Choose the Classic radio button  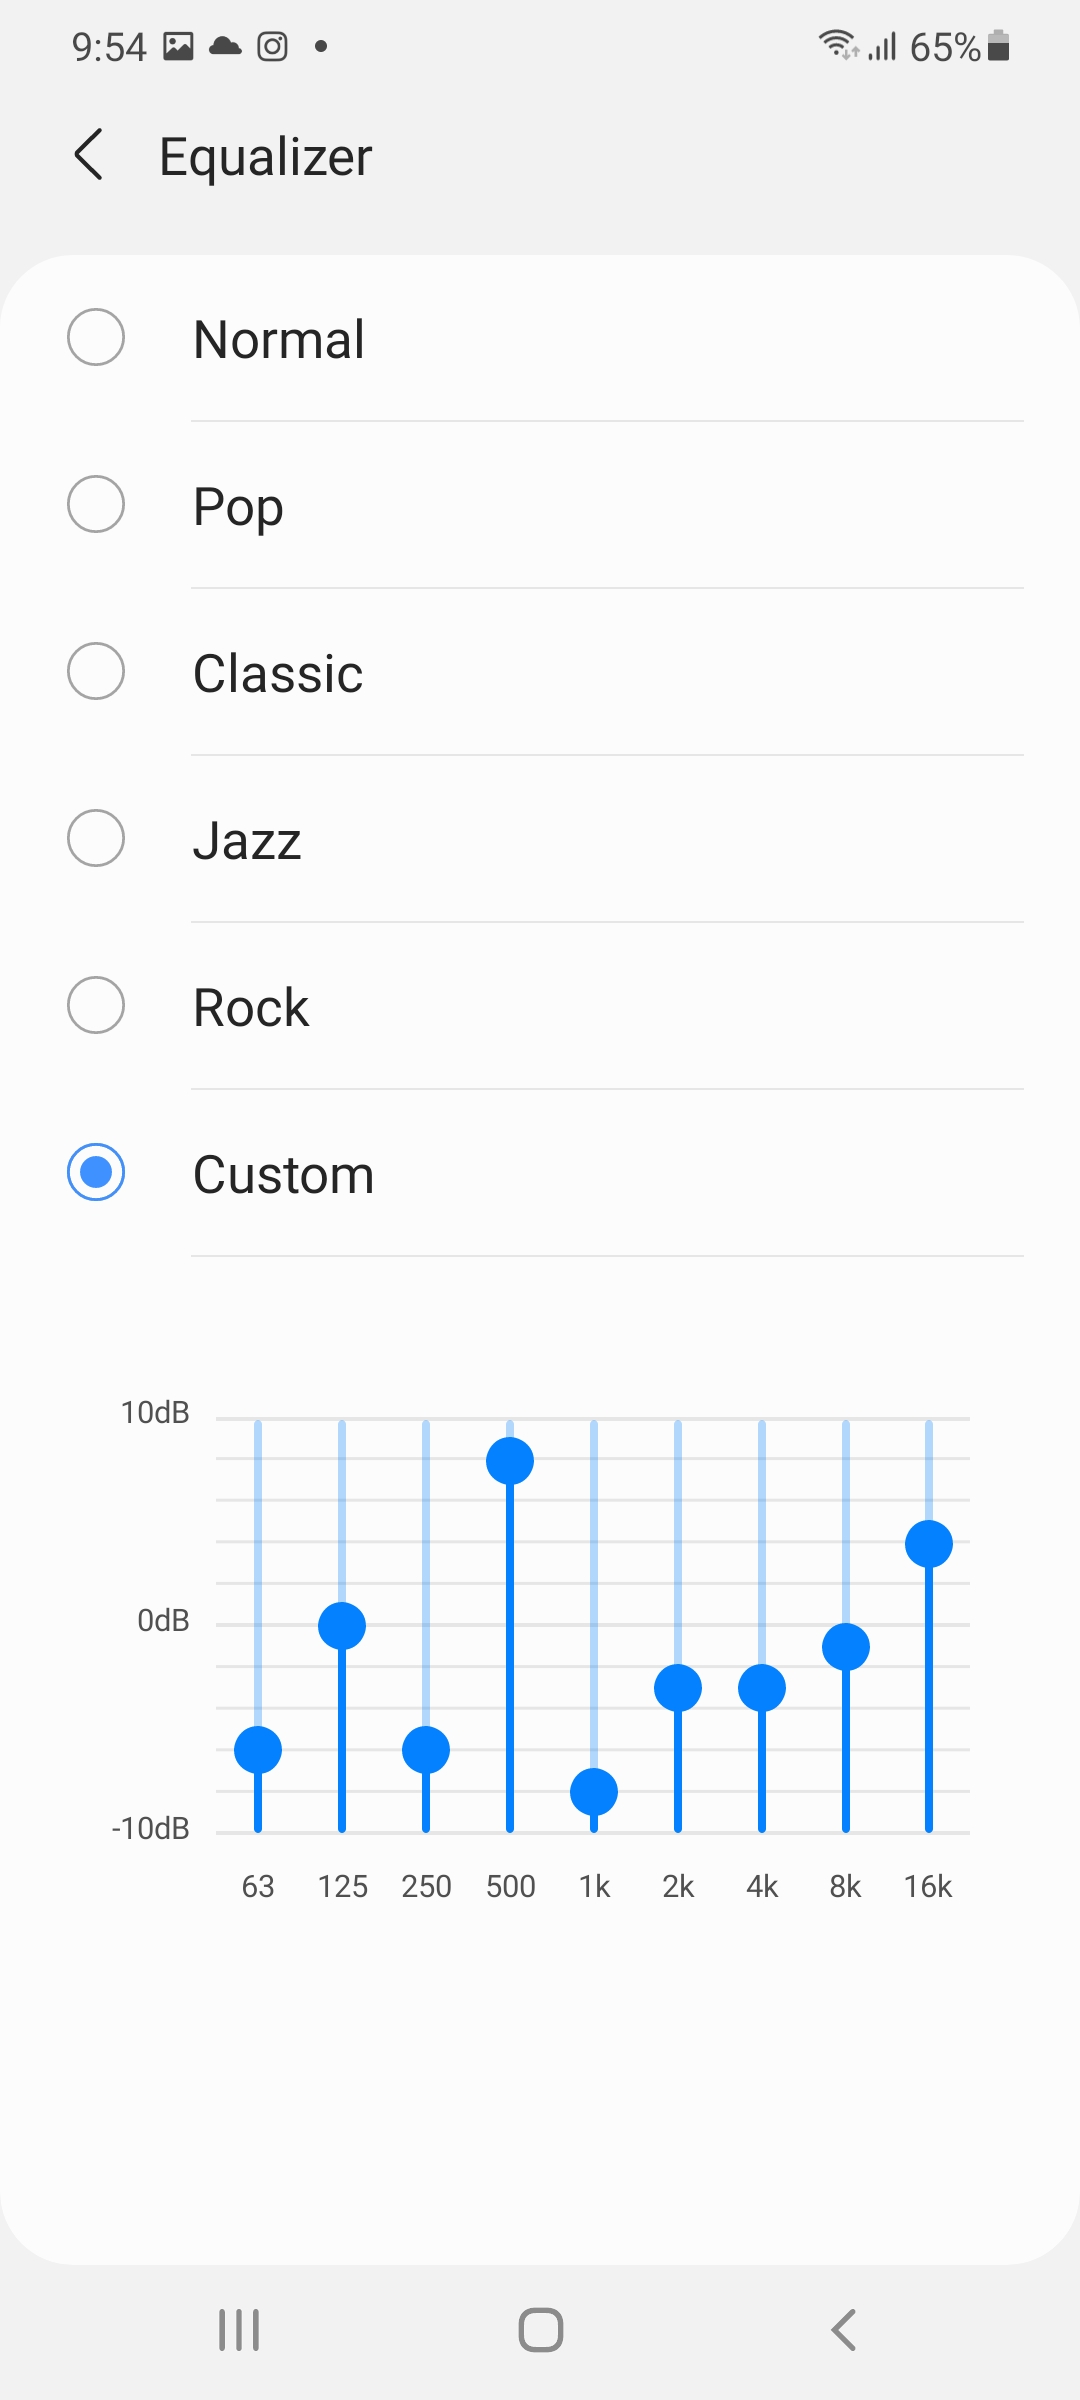pyautogui.click(x=96, y=672)
